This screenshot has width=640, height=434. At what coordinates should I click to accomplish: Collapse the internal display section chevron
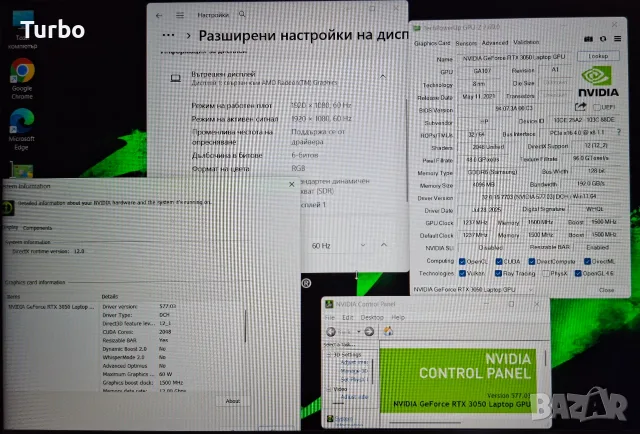(383, 76)
